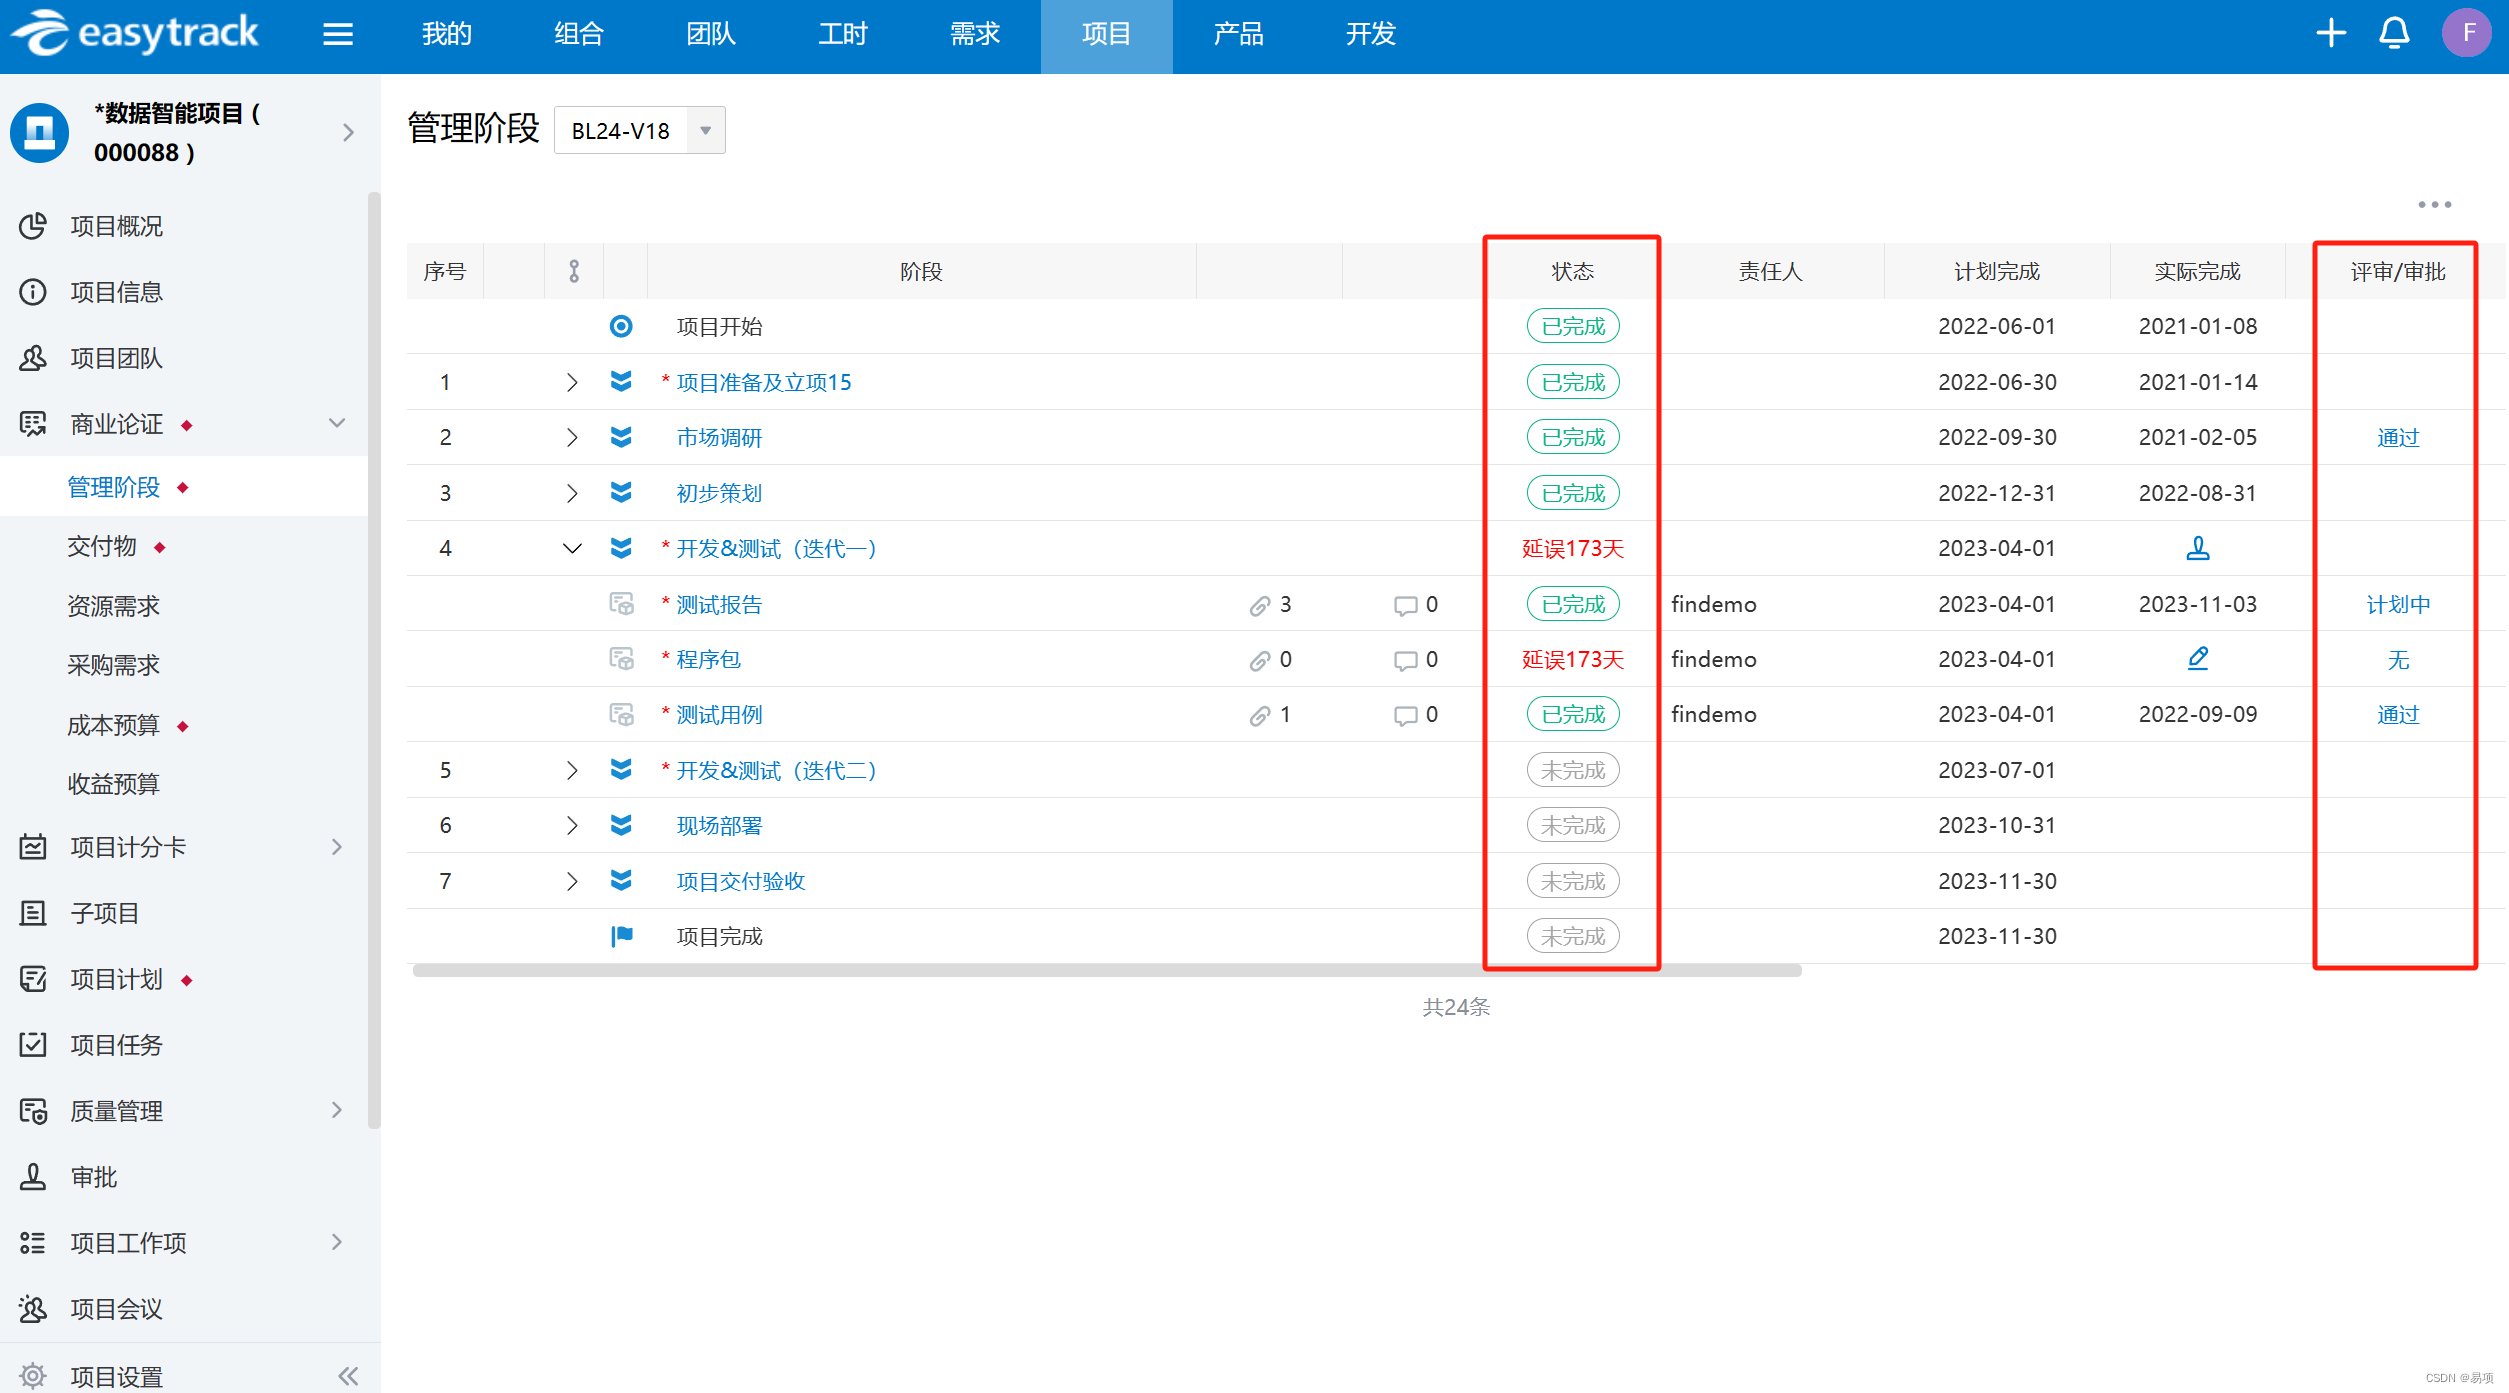Open the user avatar F menu
Viewport: 2509px width, 1393px height.
click(x=2467, y=33)
